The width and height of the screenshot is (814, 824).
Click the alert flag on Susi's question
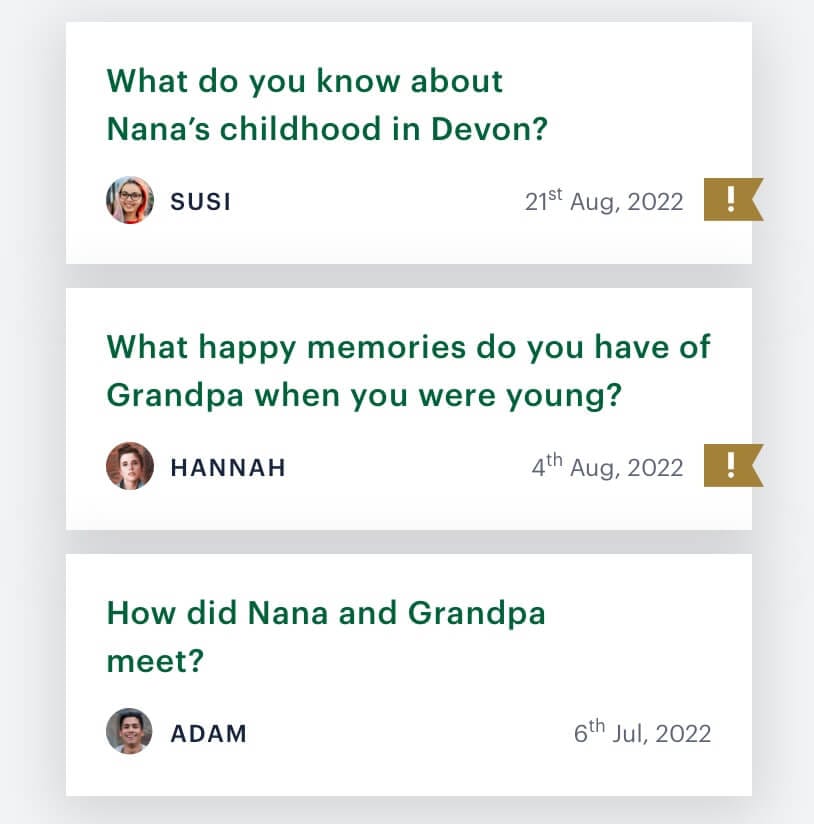click(x=732, y=200)
